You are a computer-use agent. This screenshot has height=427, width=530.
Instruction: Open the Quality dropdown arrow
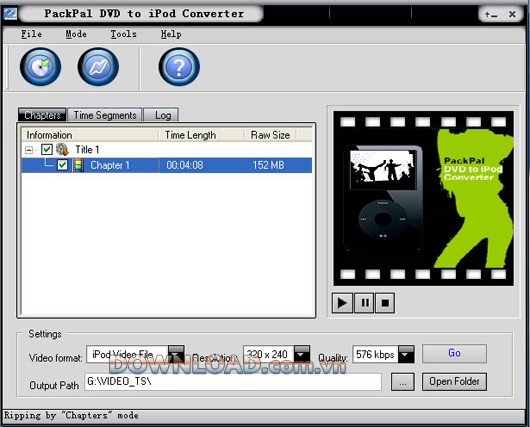click(x=406, y=354)
